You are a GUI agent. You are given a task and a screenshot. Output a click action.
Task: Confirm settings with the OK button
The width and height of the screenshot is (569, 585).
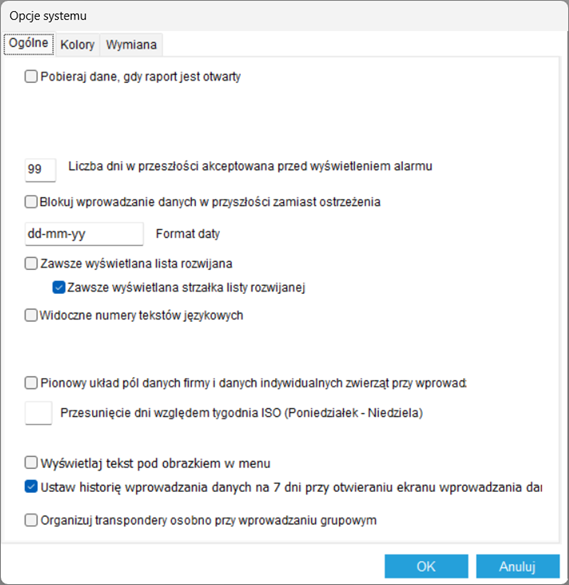(x=426, y=566)
